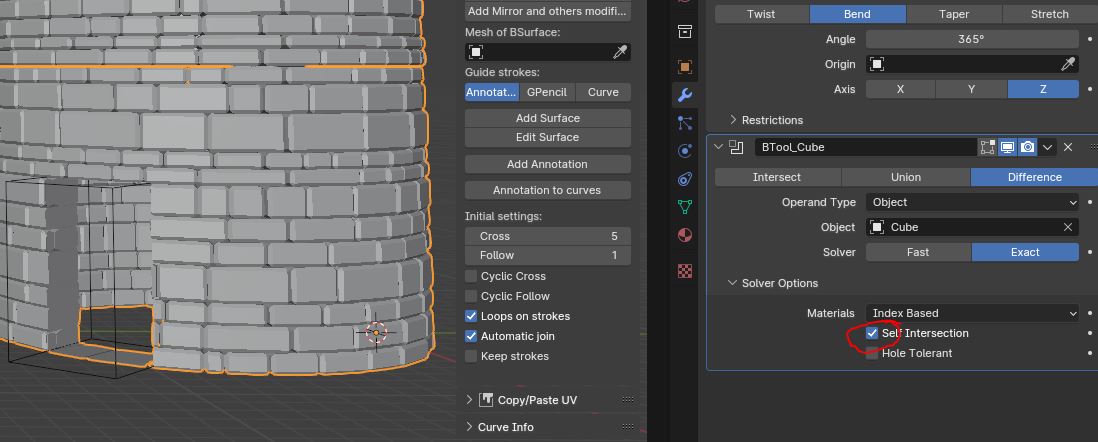The height and width of the screenshot is (442, 1098).
Task: Disable the Self Intersection checkbox
Action: click(x=872, y=333)
